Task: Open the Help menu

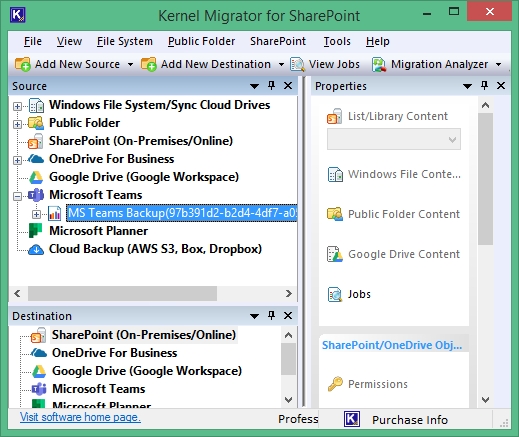Action: pos(378,41)
